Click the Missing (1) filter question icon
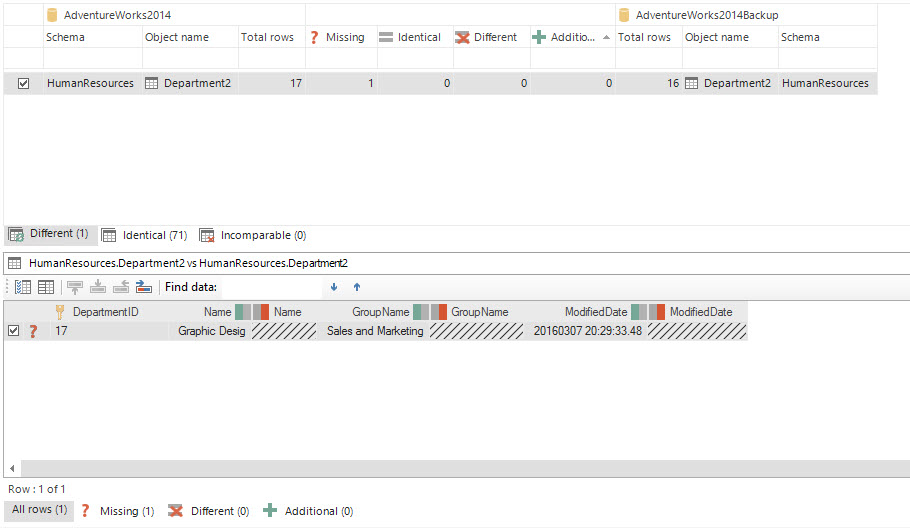Image resolution: width=910 pixels, height=528 pixels. click(85, 511)
